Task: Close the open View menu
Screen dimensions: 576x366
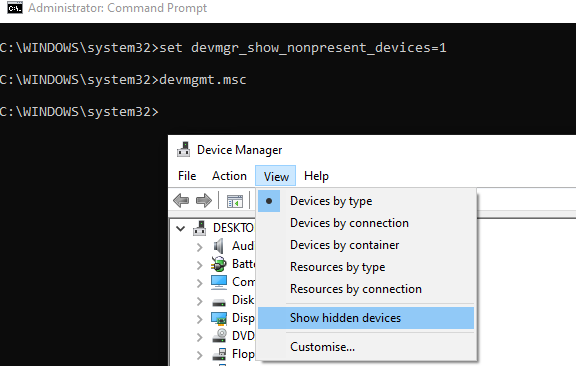Action: 276,176
